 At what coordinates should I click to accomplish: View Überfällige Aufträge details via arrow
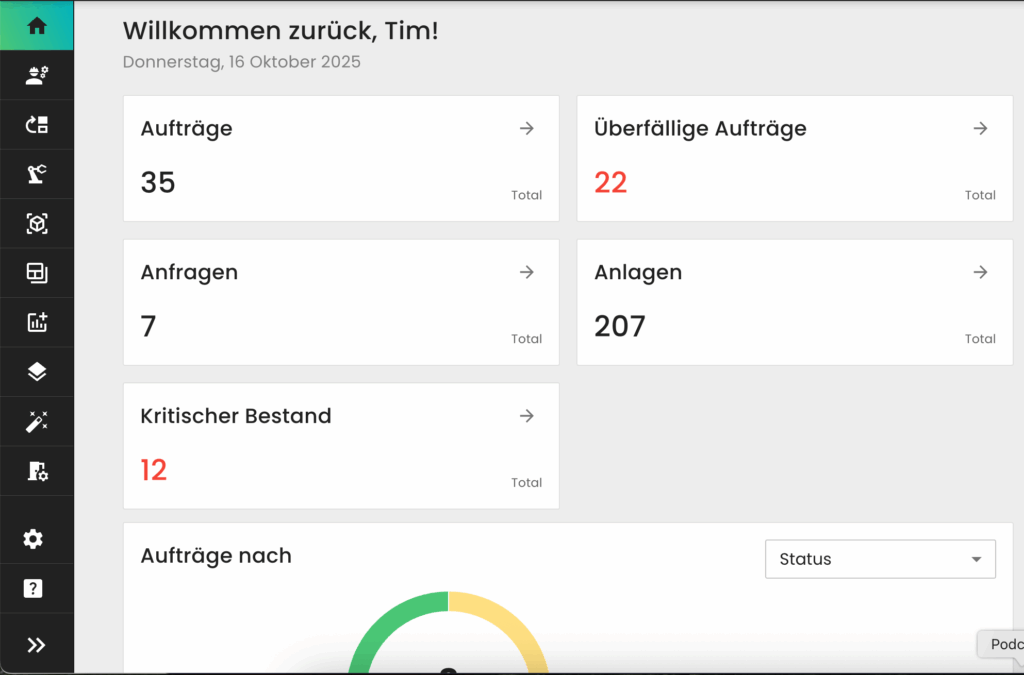[980, 128]
